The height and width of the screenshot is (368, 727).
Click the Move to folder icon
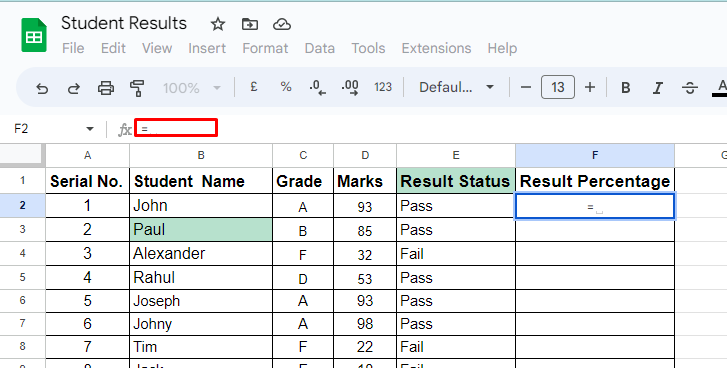250,24
